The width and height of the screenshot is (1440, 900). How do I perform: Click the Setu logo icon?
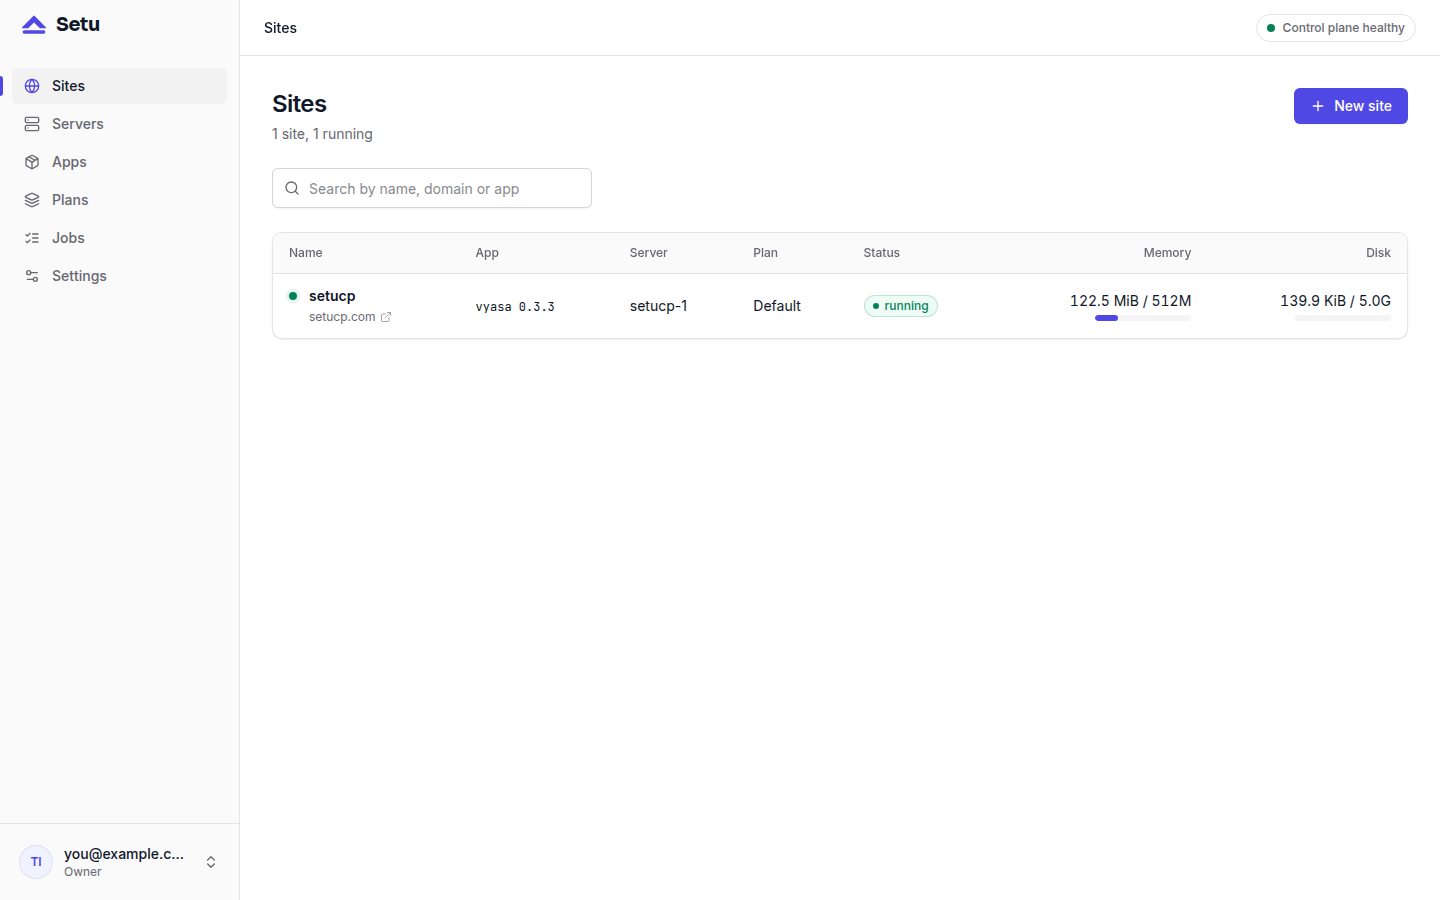[34, 25]
